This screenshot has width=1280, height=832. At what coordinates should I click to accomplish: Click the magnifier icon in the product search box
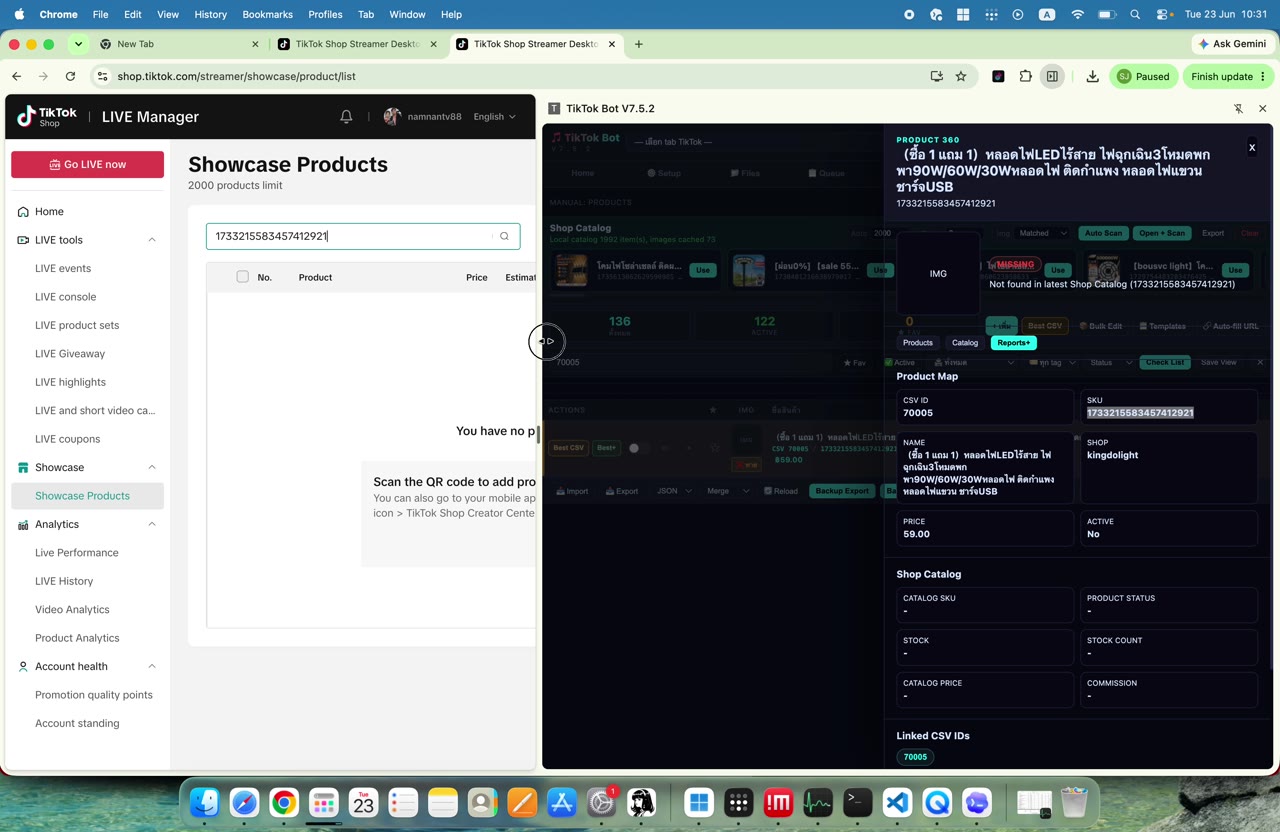[x=504, y=236]
